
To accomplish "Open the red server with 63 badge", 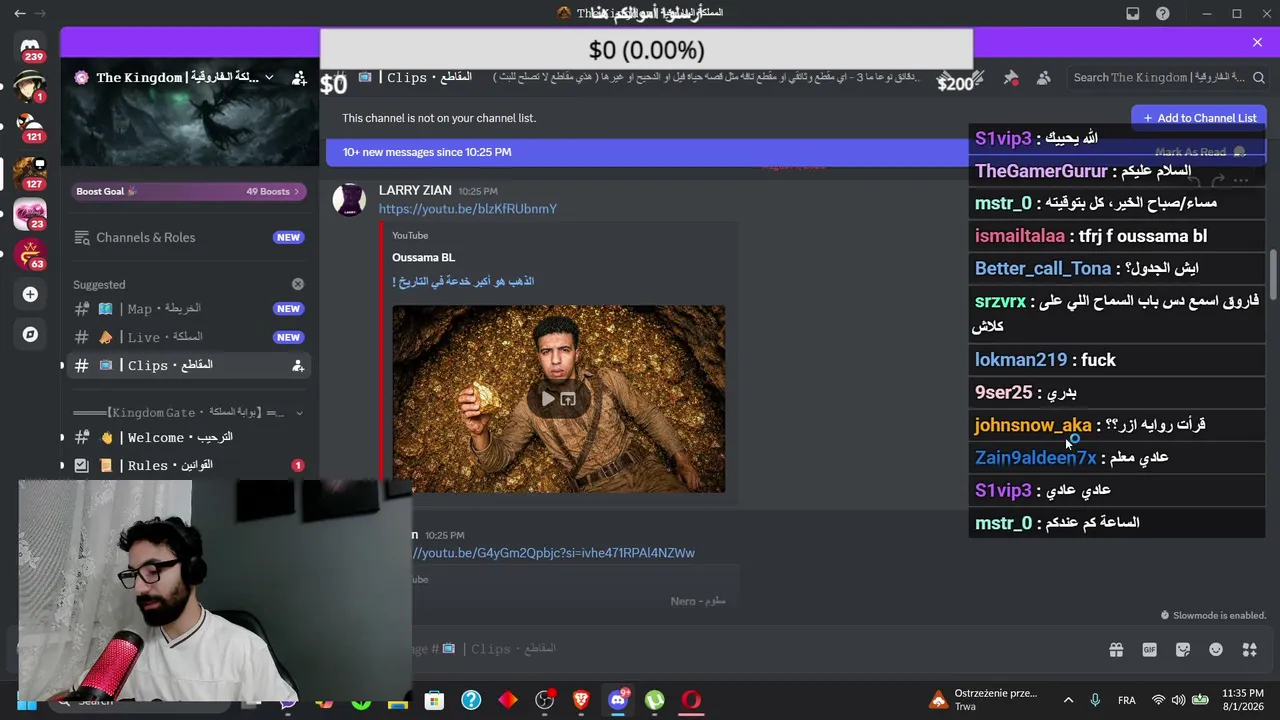I will [x=30, y=254].
